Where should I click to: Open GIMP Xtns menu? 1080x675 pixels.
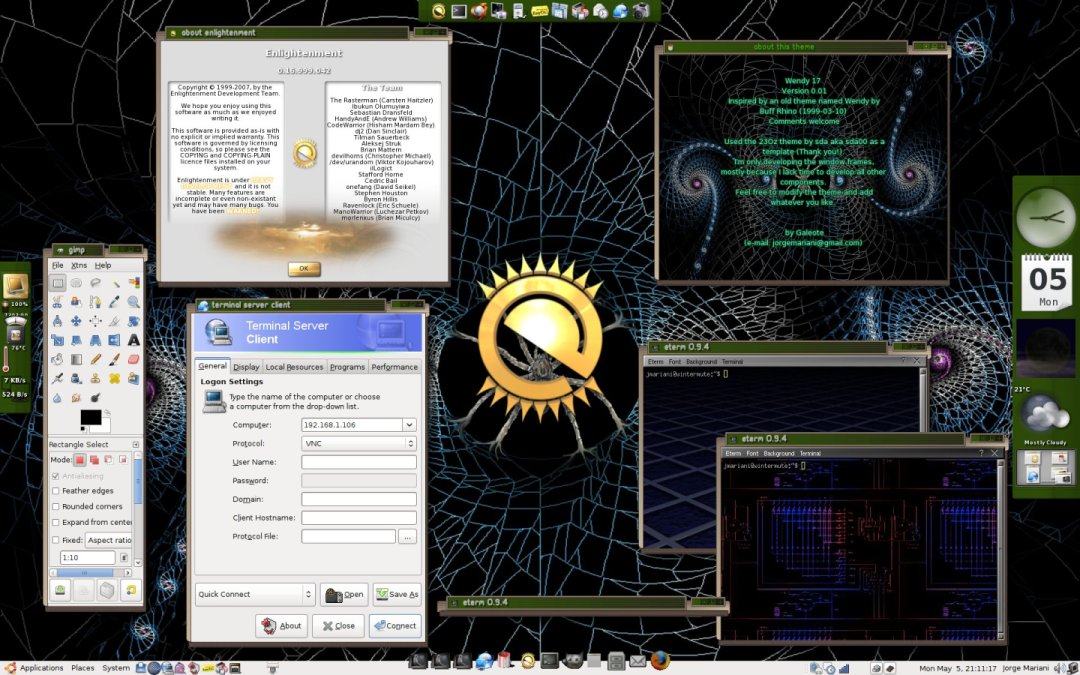(x=79, y=265)
